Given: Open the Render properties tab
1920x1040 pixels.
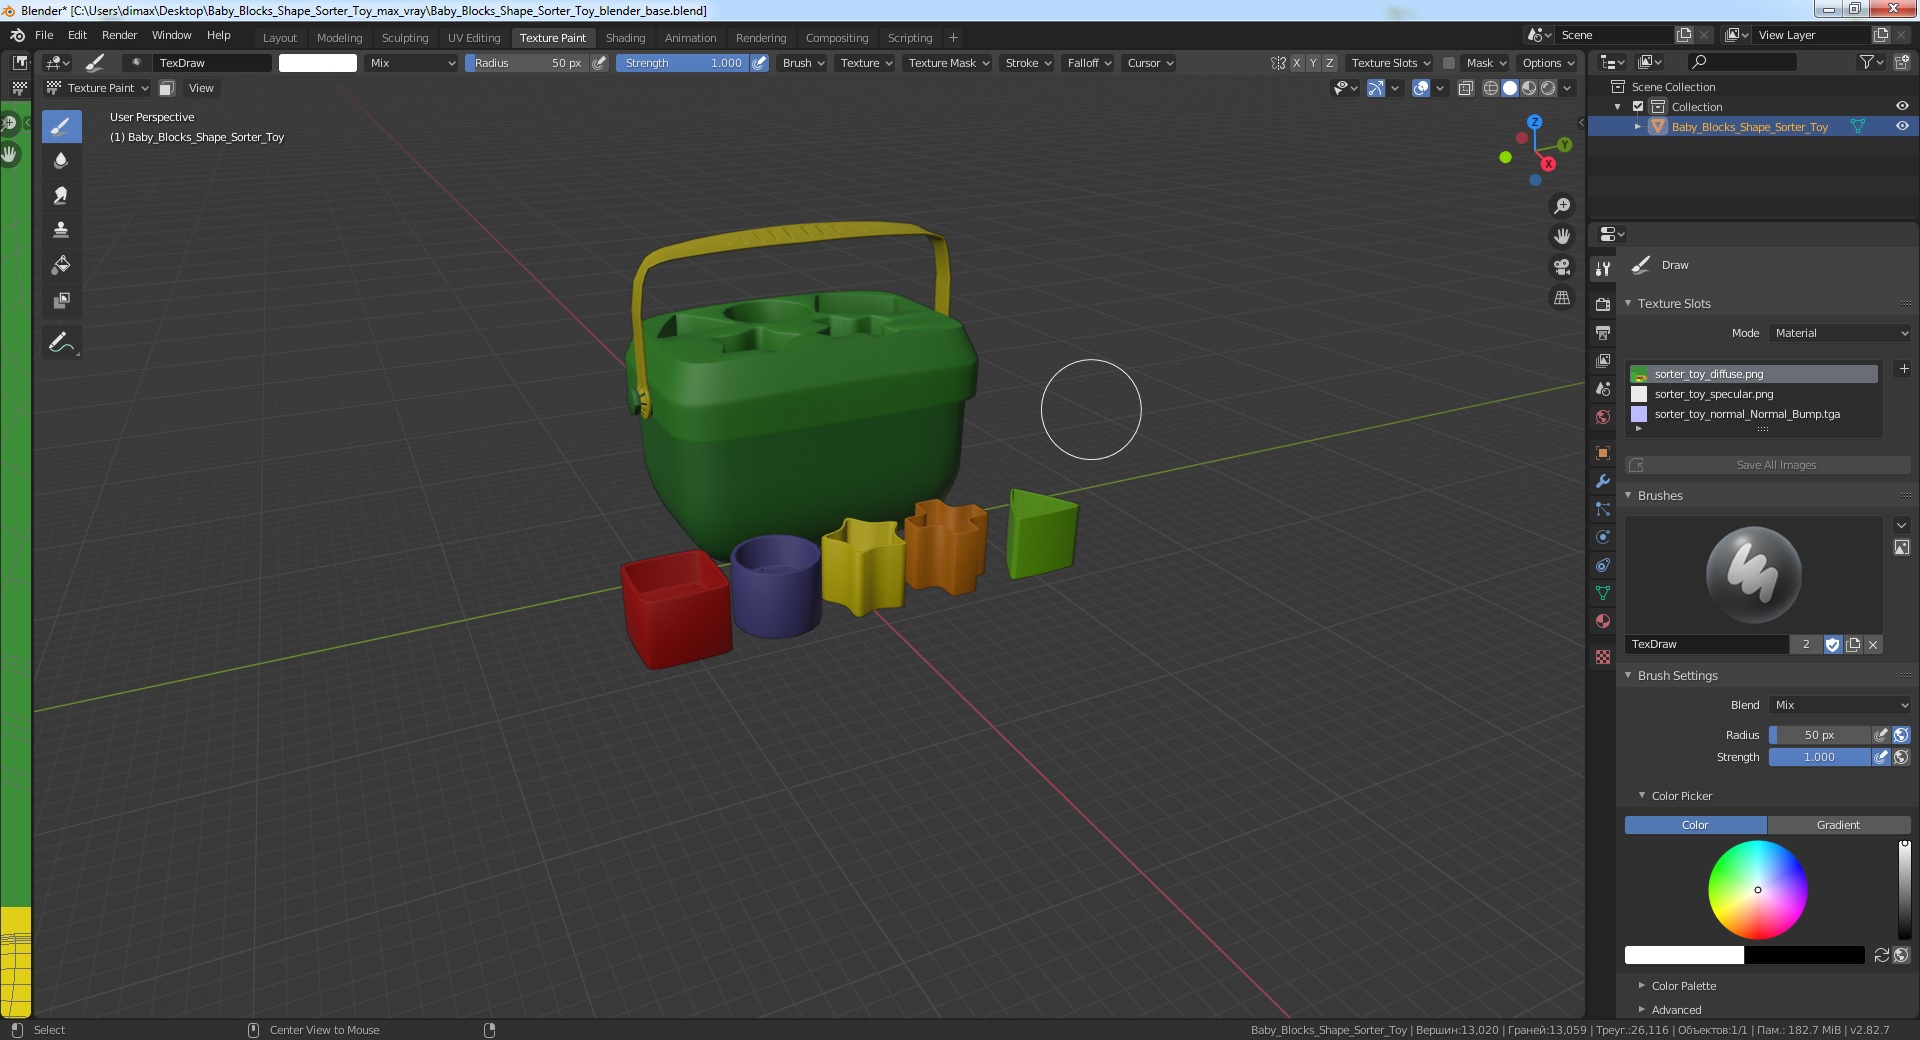Looking at the screenshot, I should [1603, 304].
